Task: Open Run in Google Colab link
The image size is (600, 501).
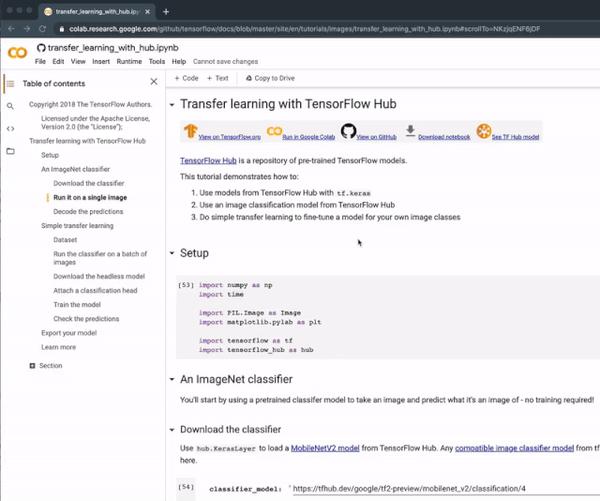Action: [x=308, y=137]
